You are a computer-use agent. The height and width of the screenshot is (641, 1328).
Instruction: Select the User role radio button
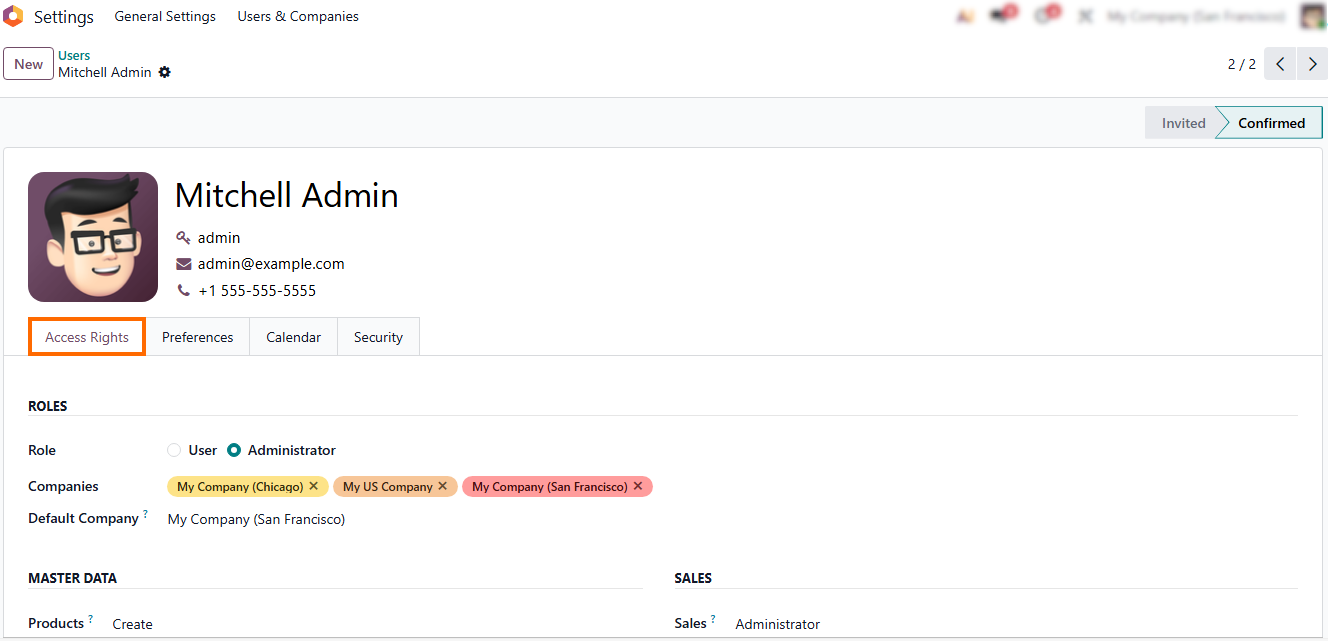[x=174, y=450]
